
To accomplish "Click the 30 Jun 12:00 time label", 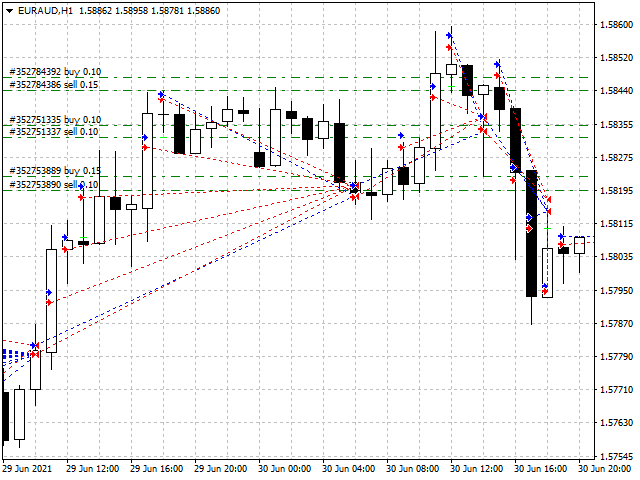I will (476, 469).
